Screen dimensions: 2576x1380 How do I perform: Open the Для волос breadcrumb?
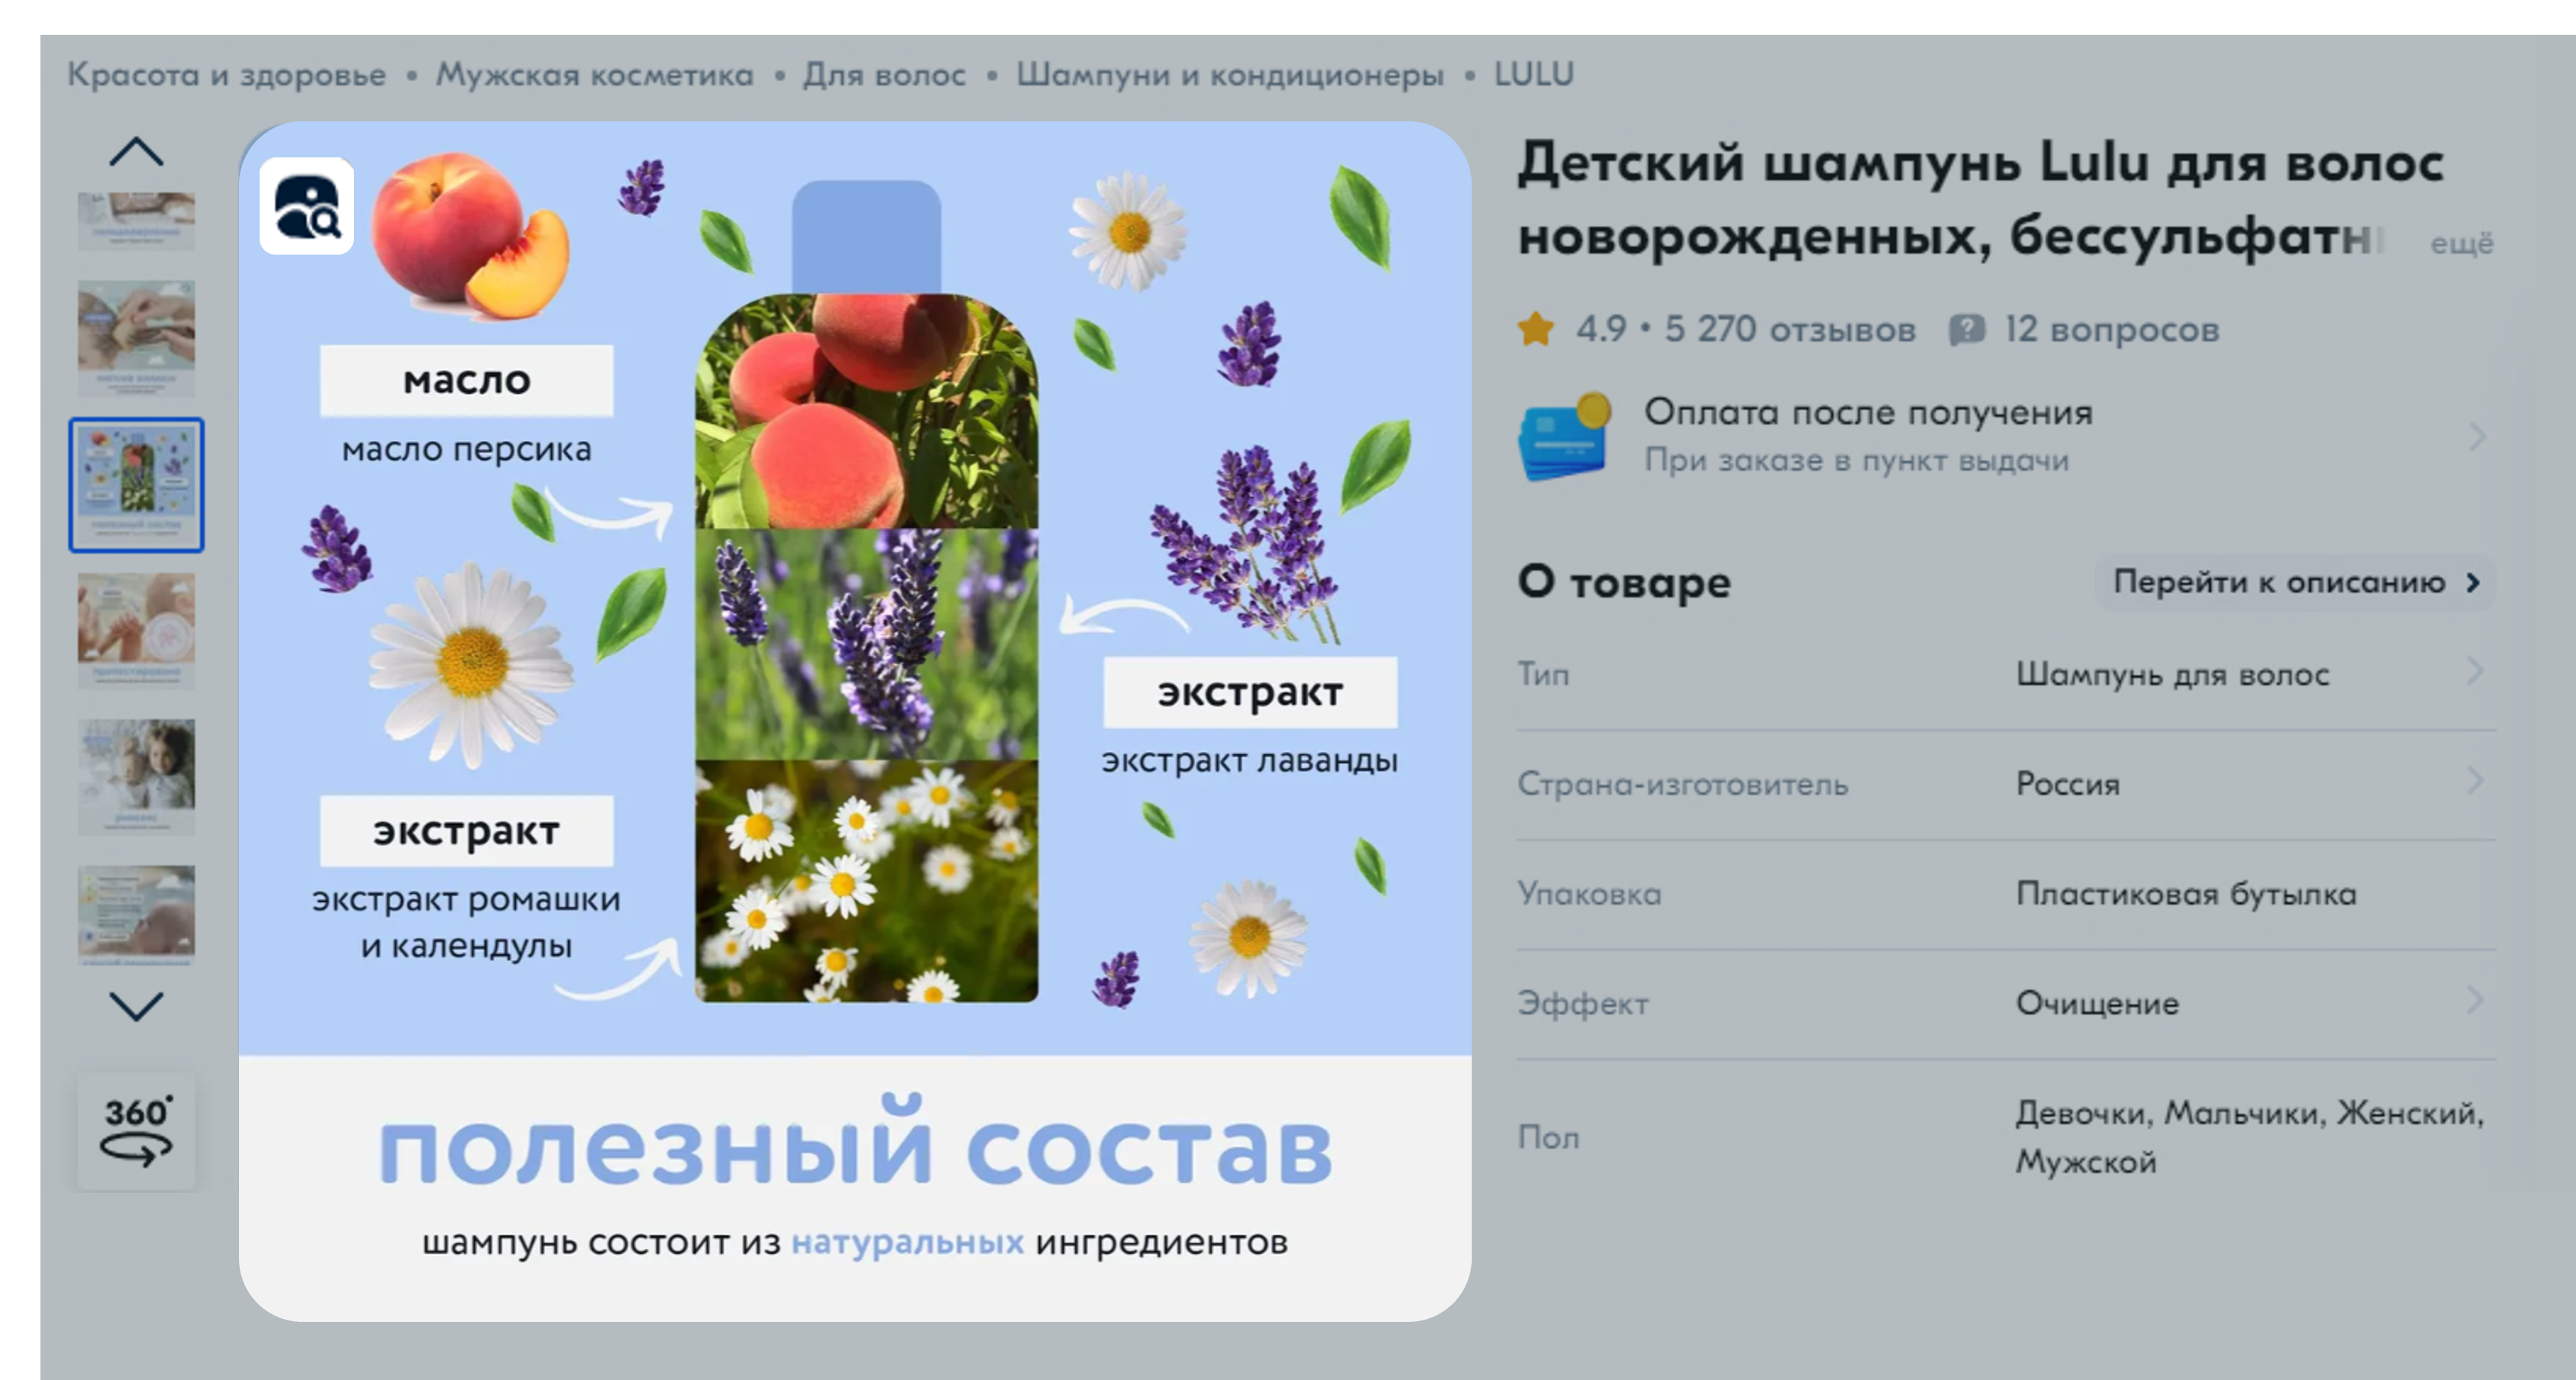coord(885,75)
